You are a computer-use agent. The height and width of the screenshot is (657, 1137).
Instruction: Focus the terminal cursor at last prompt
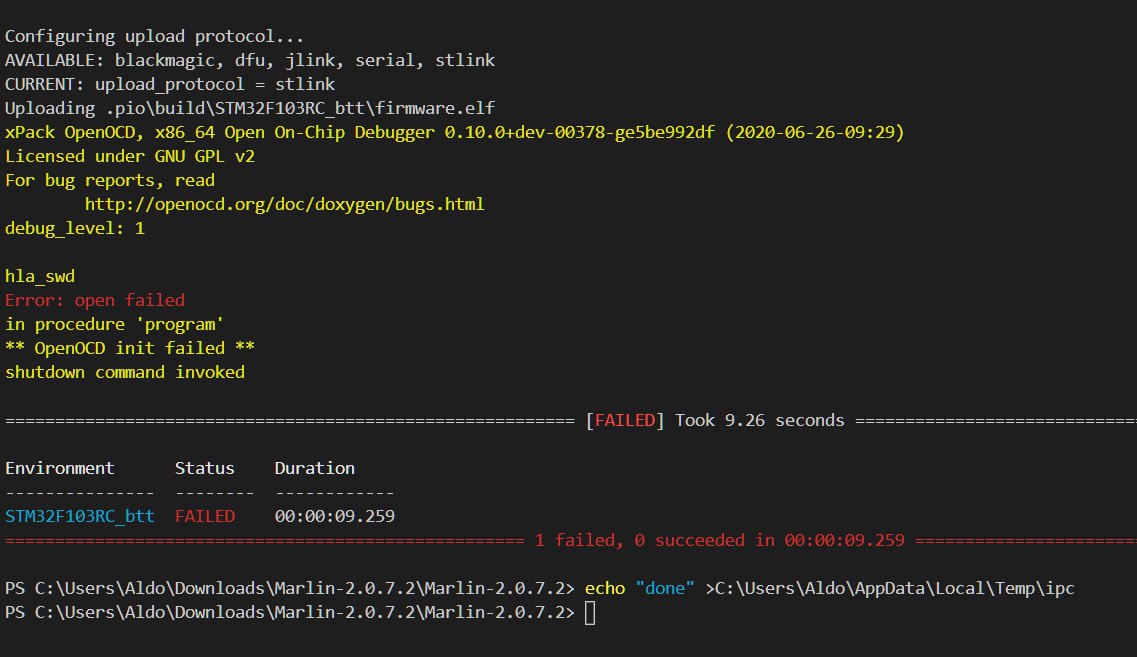click(x=590, y=613)
